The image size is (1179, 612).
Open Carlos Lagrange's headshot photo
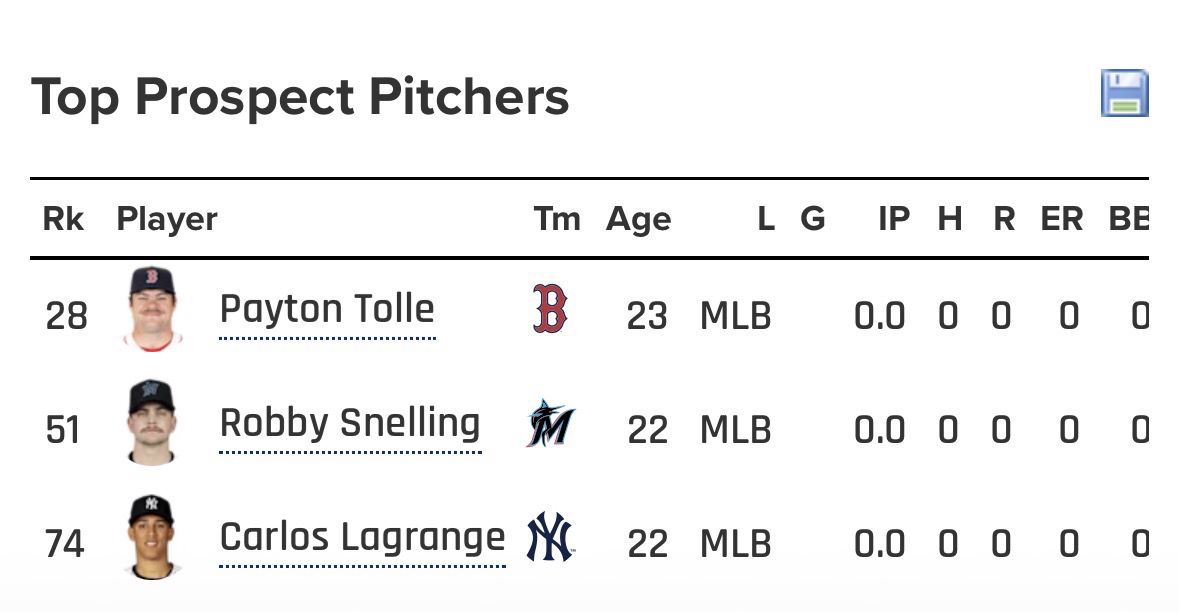click(152, 537)
